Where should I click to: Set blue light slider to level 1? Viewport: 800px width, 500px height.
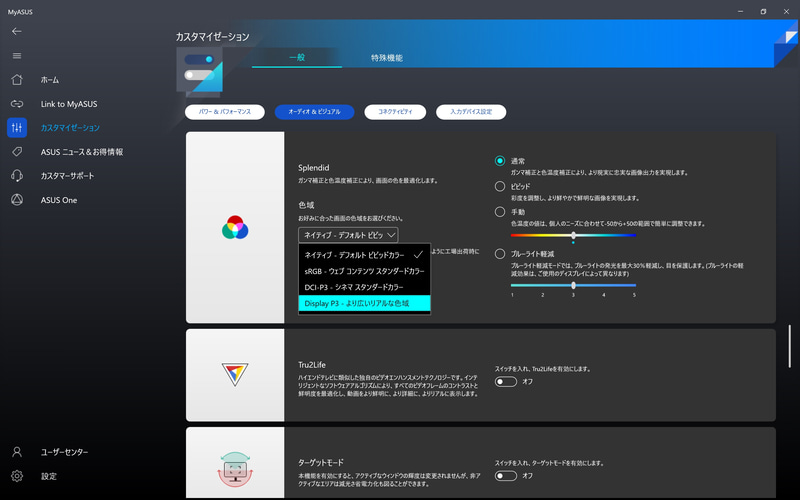point(512,286)
